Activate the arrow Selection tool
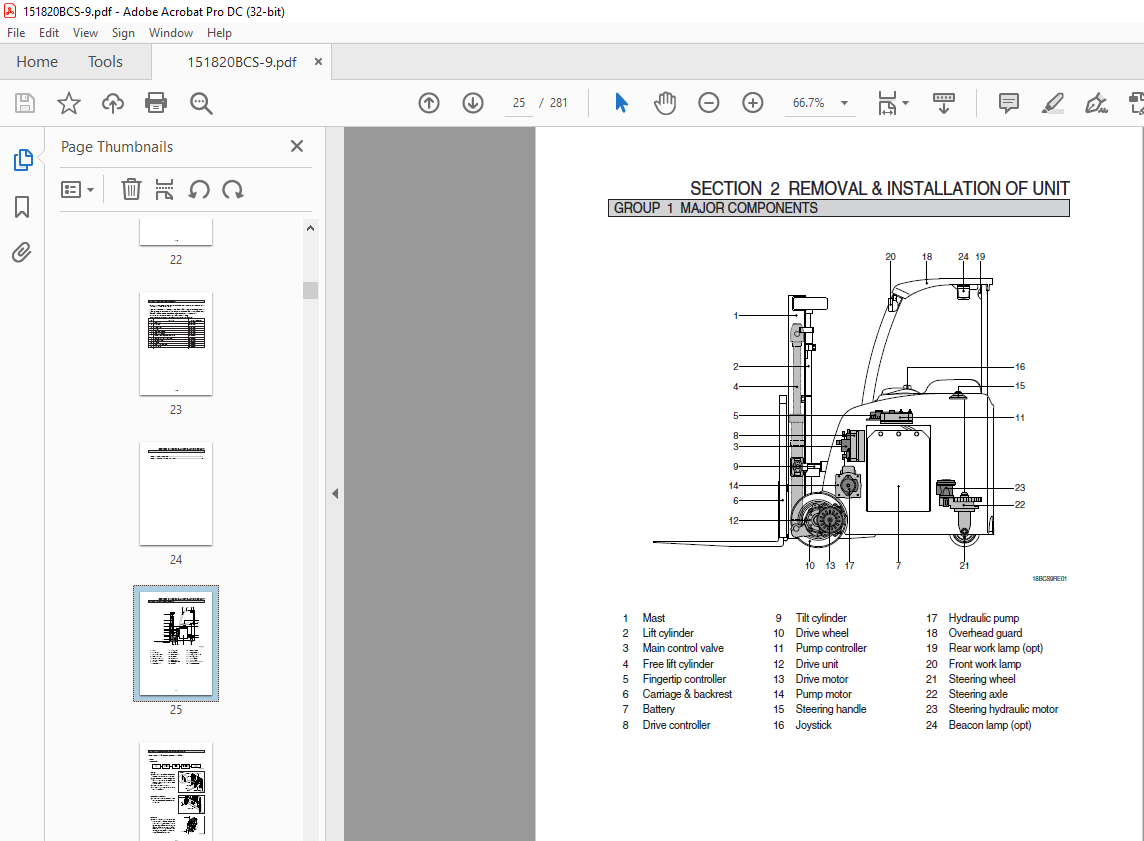This screenshot has width=1144, height=841. coord(621,103)
